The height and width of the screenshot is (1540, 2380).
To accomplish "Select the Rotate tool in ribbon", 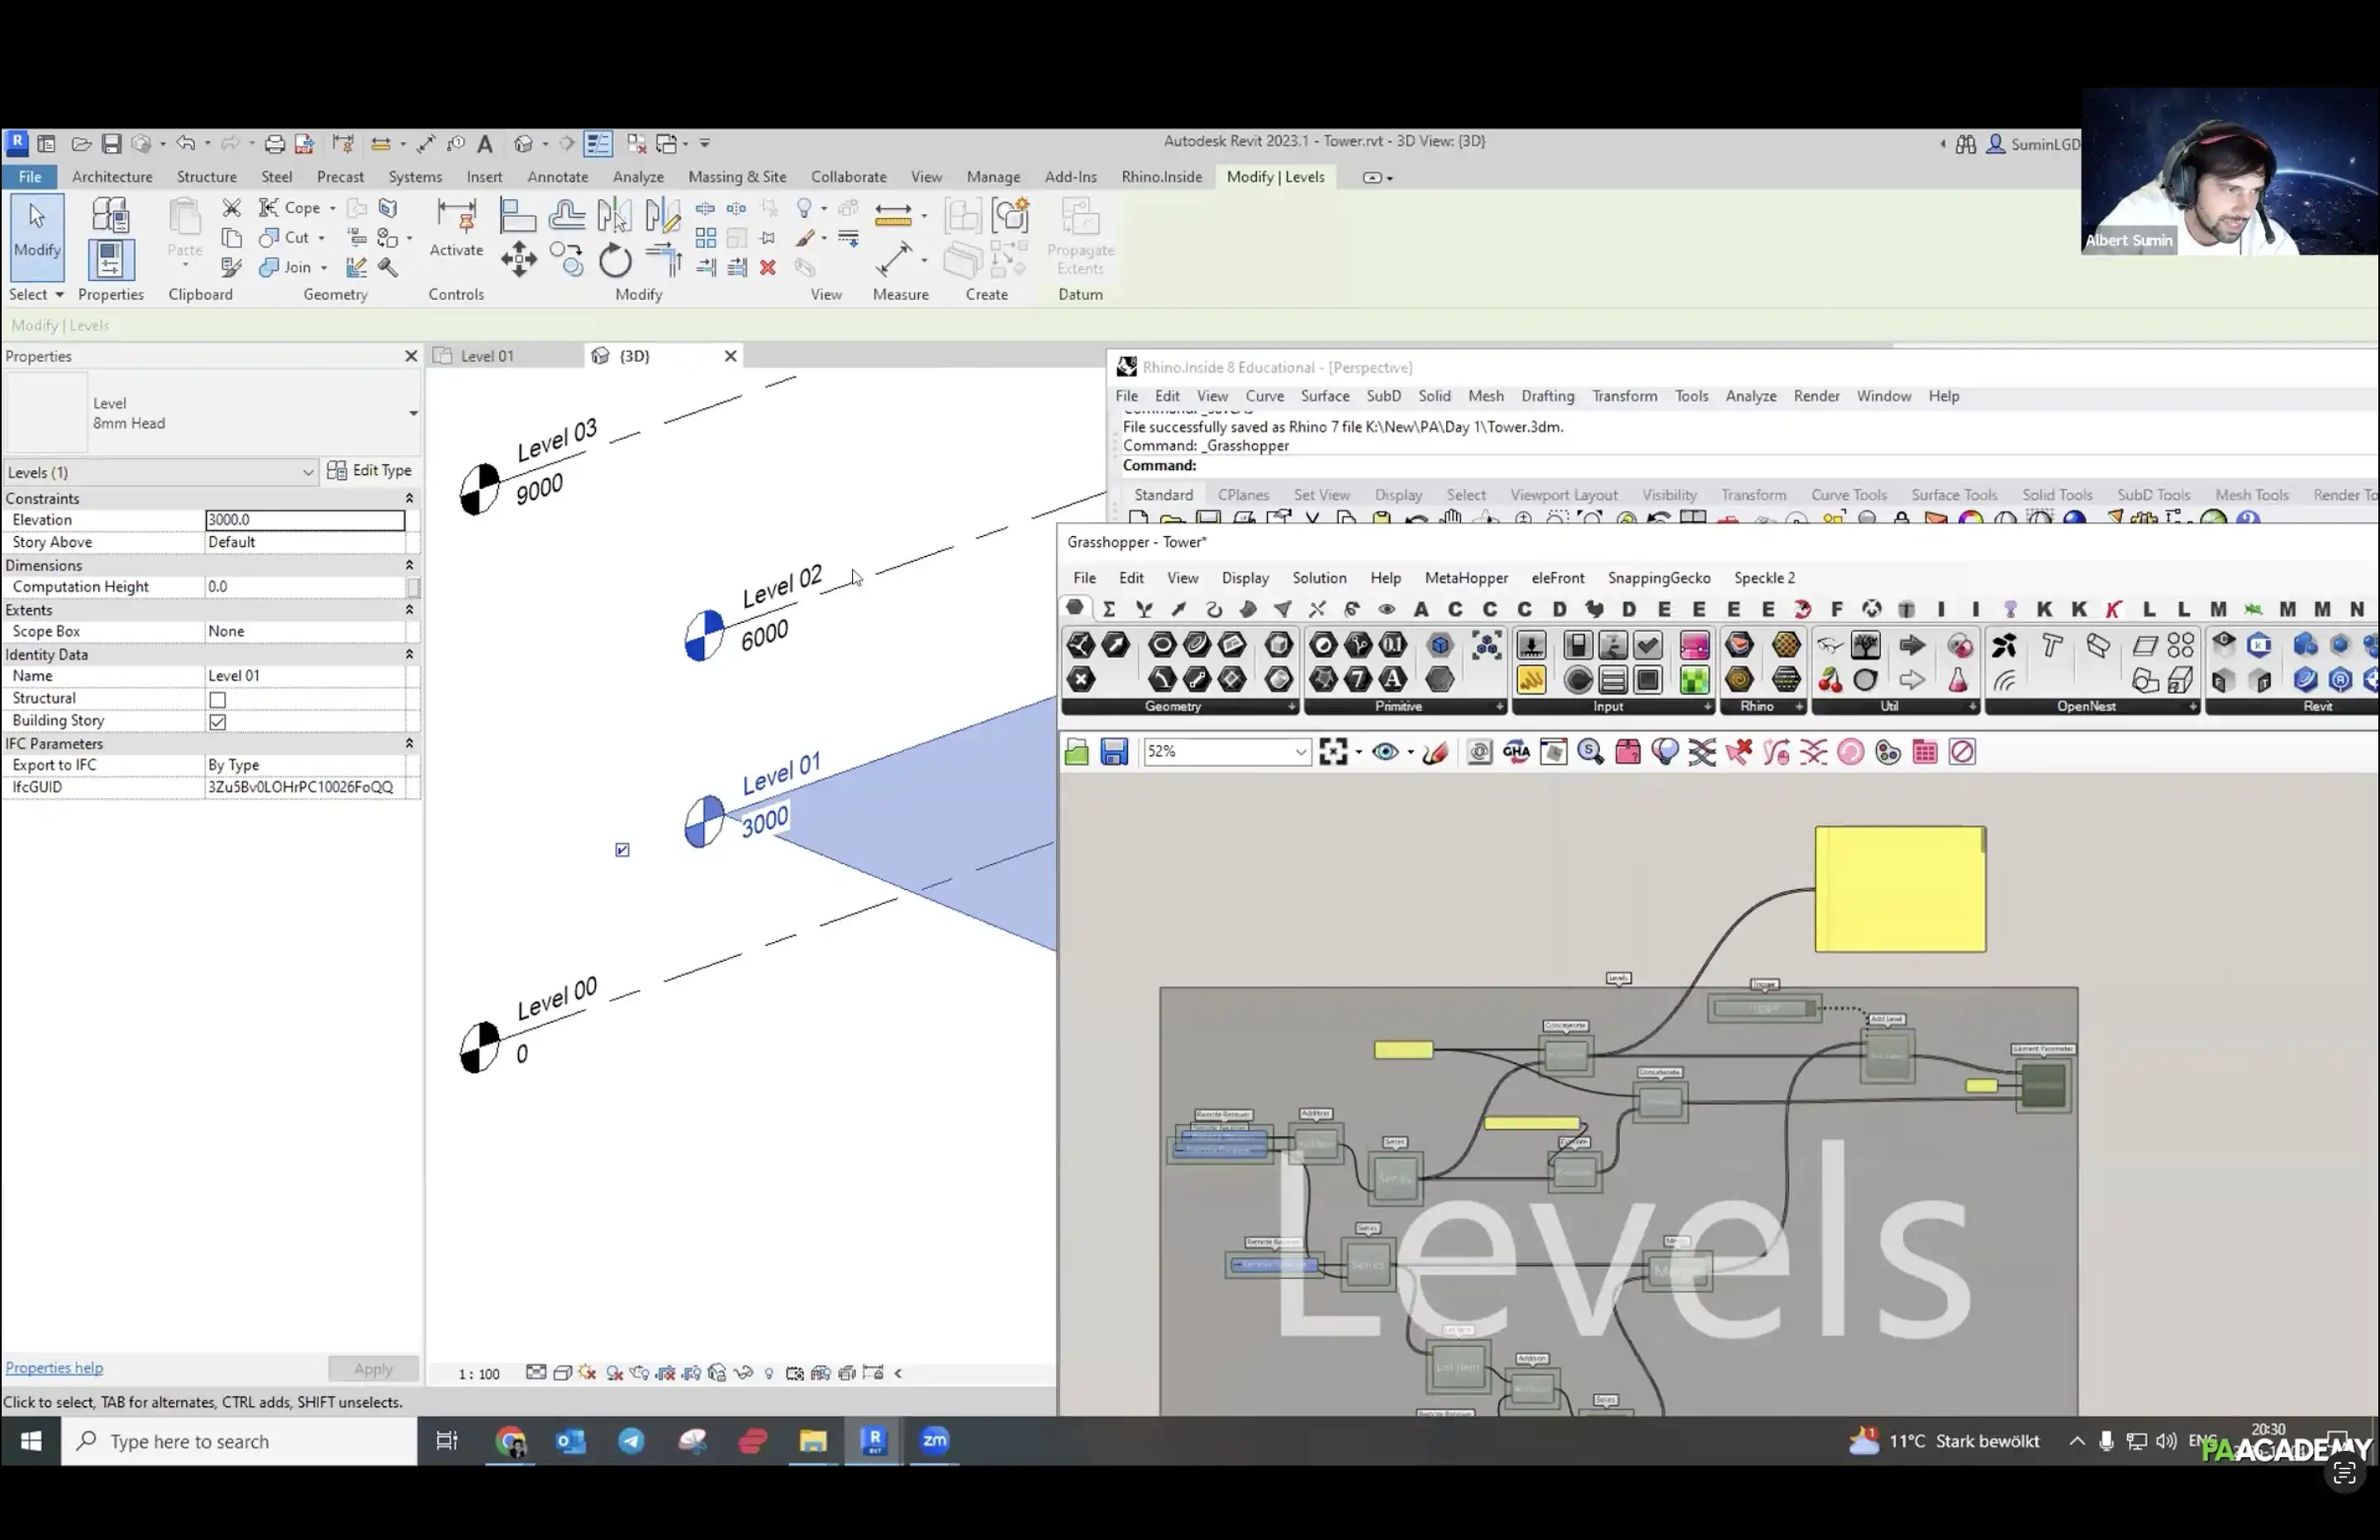I will point(615,262).
